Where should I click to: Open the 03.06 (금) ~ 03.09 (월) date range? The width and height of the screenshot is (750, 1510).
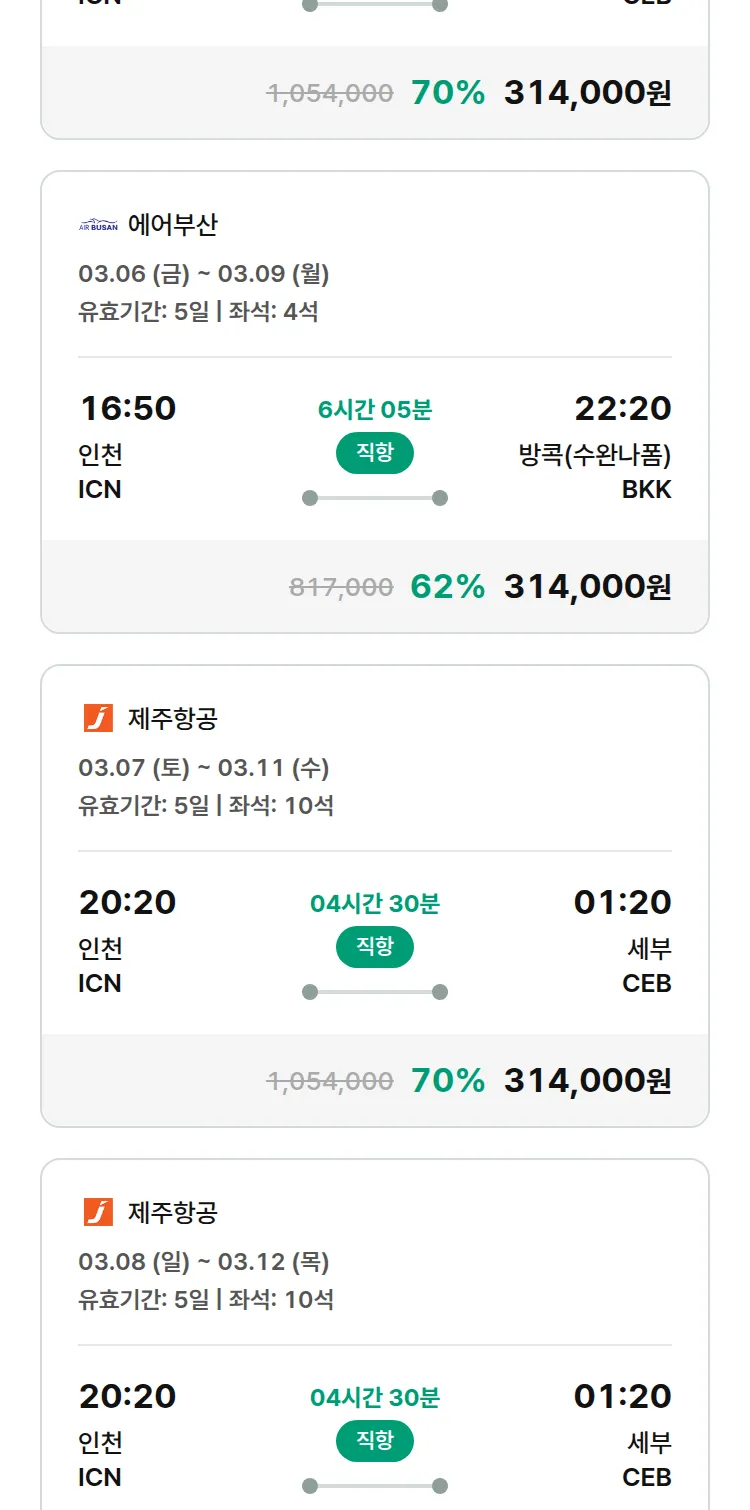pos(204,273)
